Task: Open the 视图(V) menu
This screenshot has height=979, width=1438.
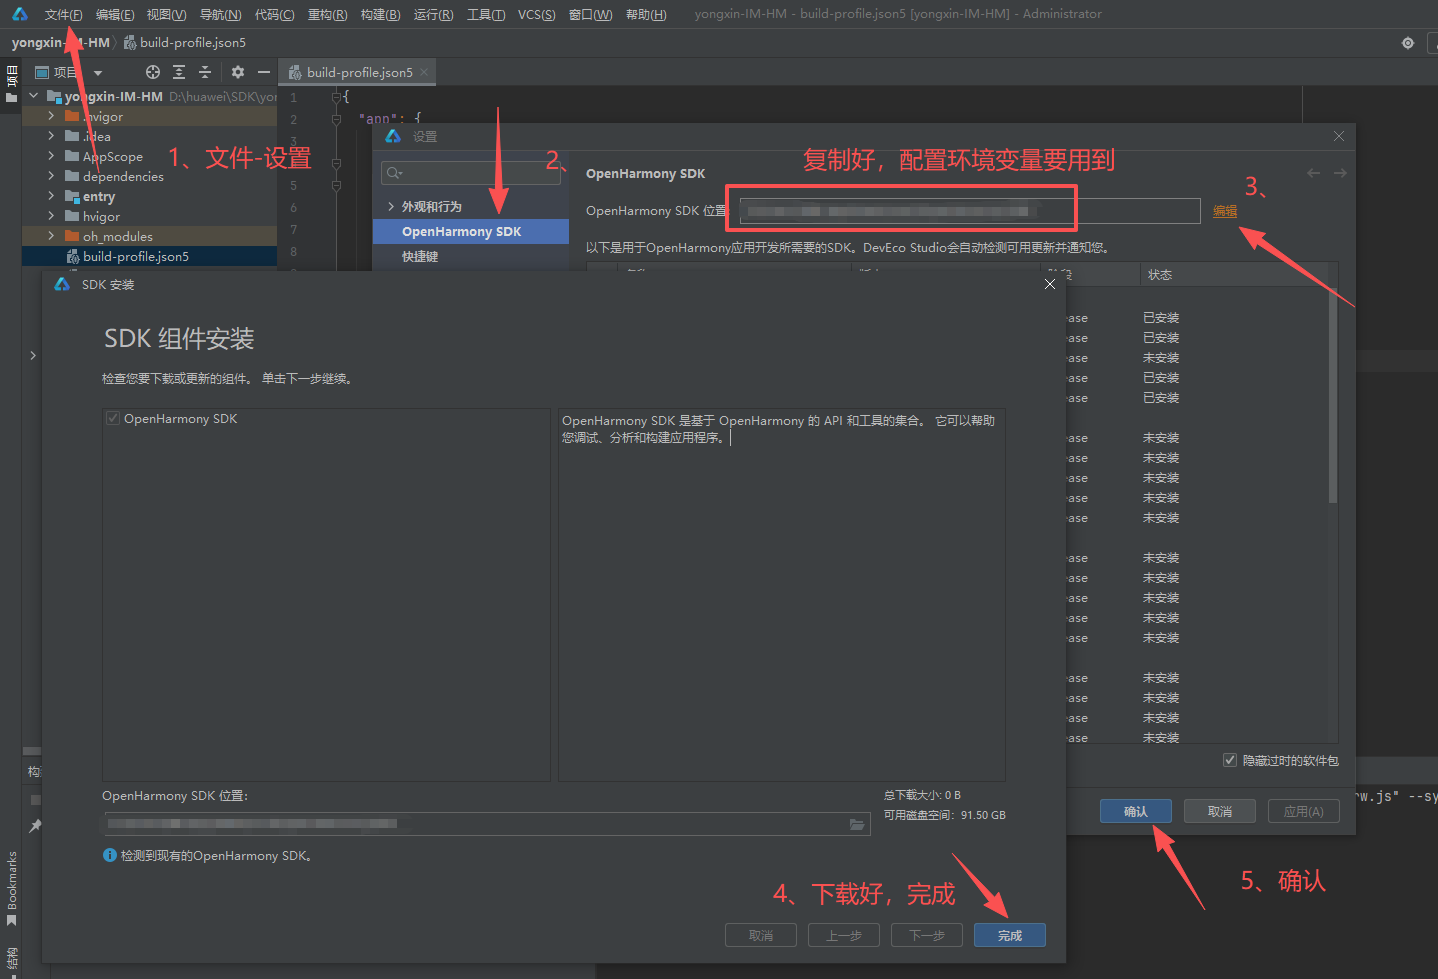Action: pyautogui.click(x=166, y=14)
